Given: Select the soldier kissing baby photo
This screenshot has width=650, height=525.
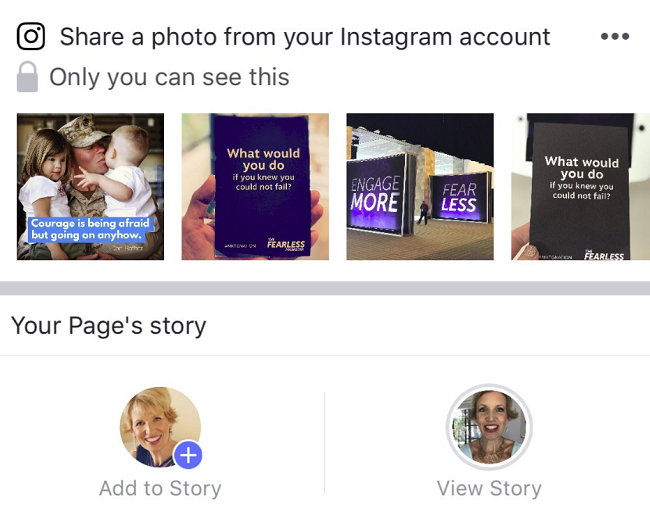Looking at the screenshot, I should coord(90,187).
